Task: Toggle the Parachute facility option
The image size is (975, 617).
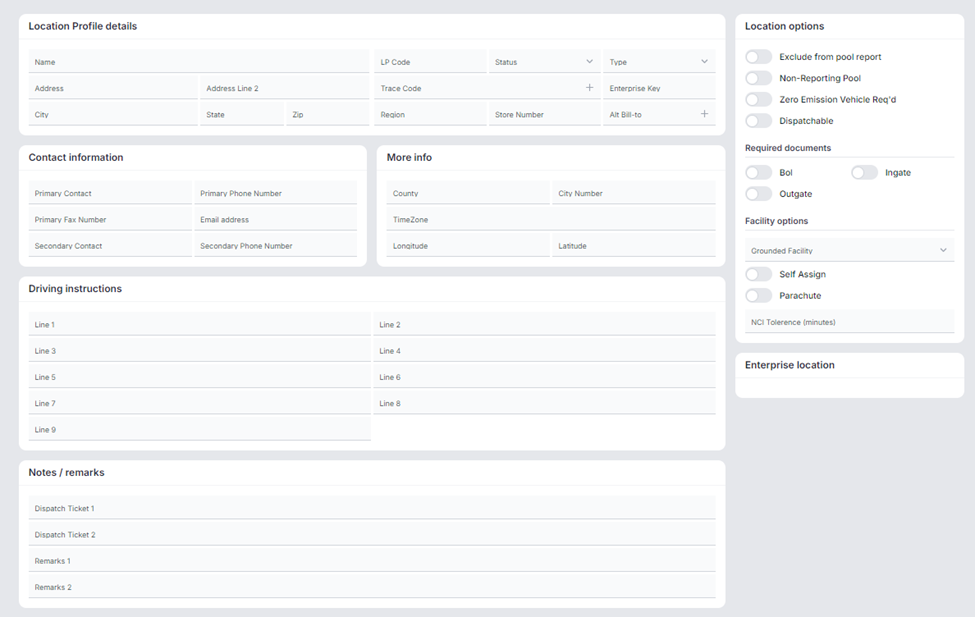Action: click(x=759, y=296)
